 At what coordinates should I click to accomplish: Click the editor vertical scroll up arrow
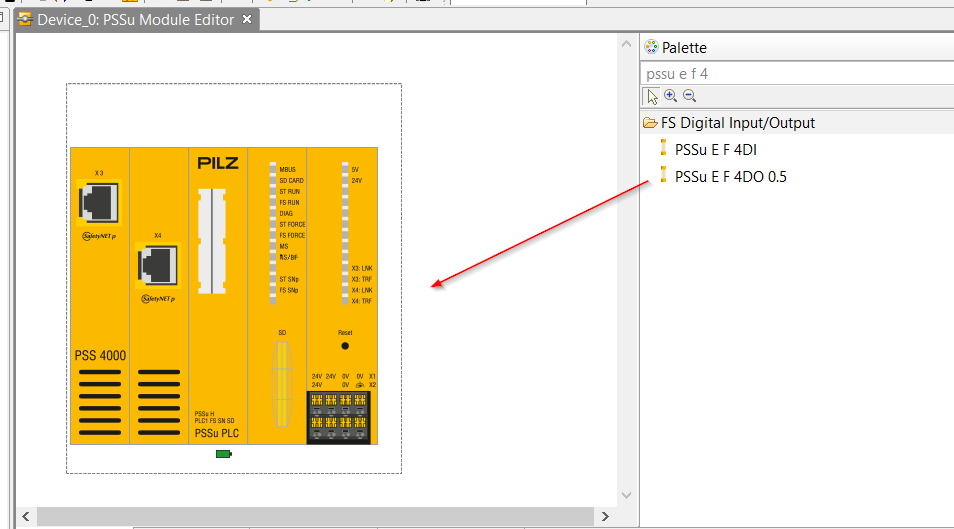(x=627, y=44)
